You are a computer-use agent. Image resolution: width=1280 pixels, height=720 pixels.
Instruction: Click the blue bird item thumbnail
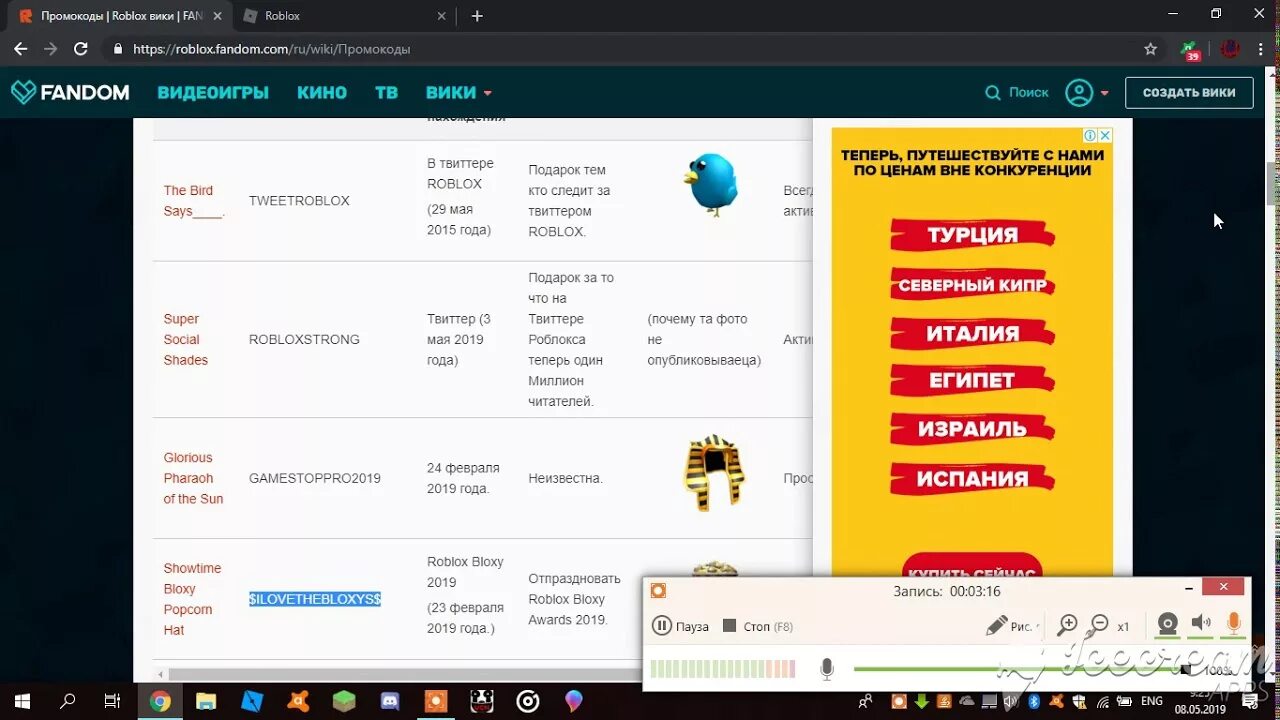tap(711, 183)
